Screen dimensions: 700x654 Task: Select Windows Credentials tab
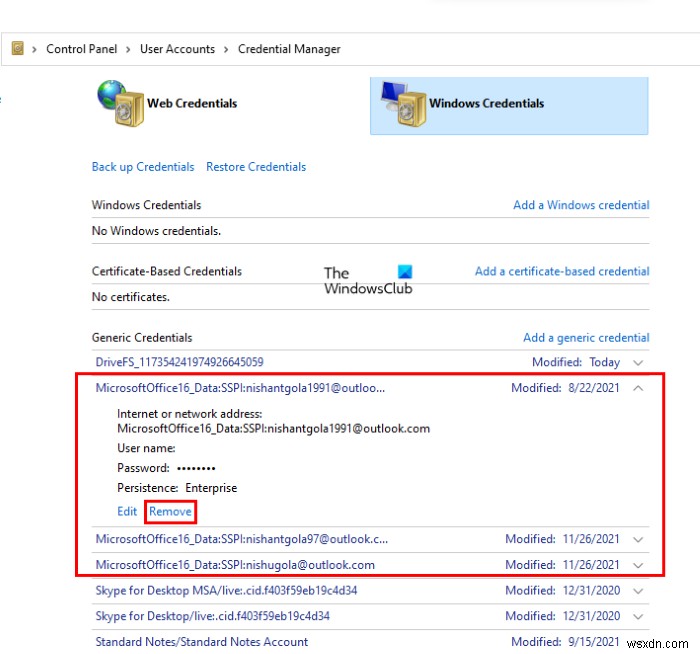509,106
